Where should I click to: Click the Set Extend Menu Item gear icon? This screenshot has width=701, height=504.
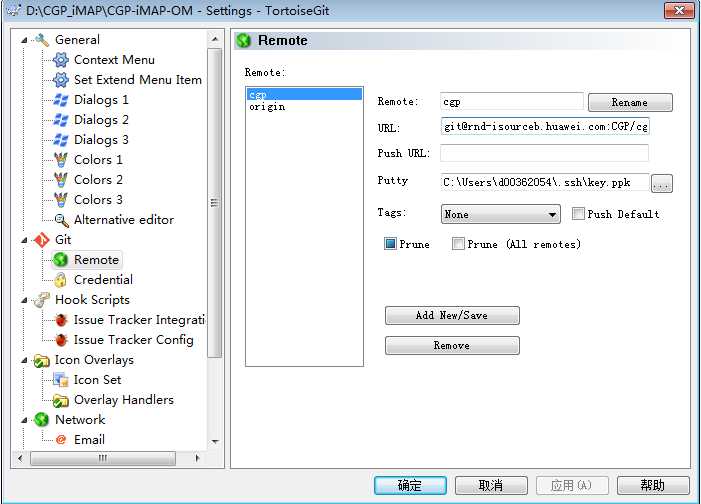click(61, 80)
